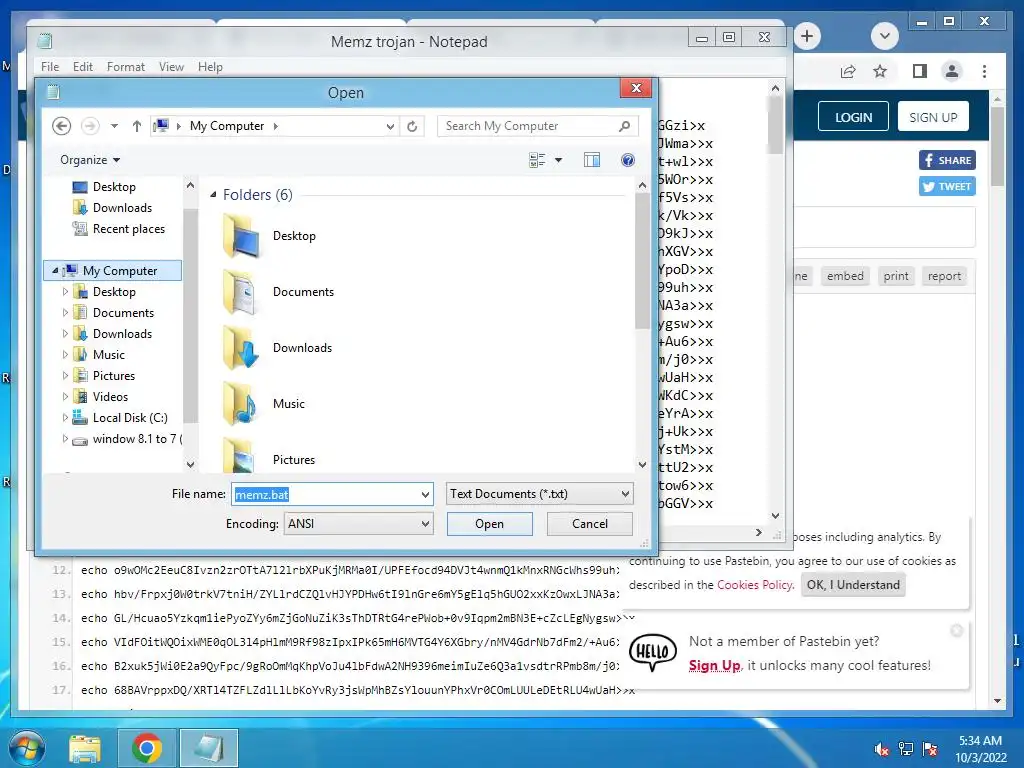Open the Notepad Edit menu

(83, 67)
